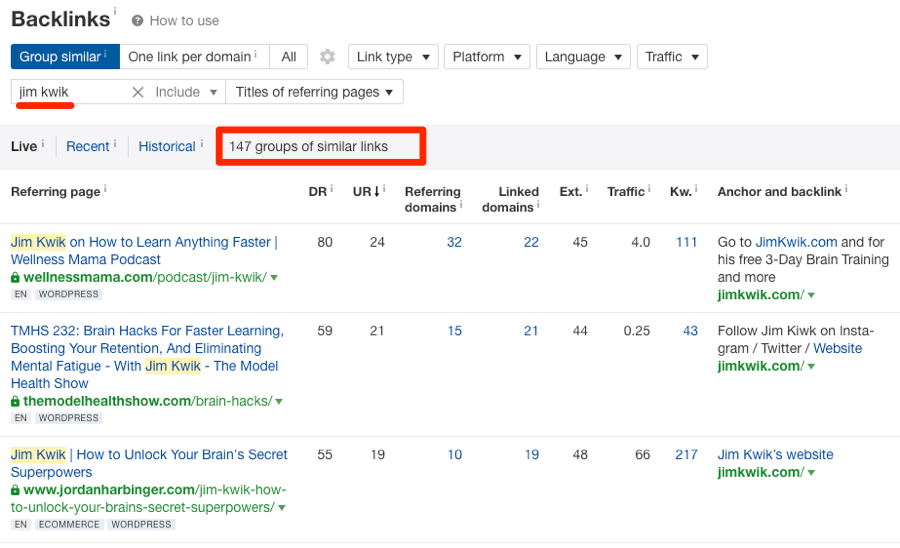Screen dimensions: 900x548
Task: Expand the Language filter dropdown
Action: [x=583, y=57]
